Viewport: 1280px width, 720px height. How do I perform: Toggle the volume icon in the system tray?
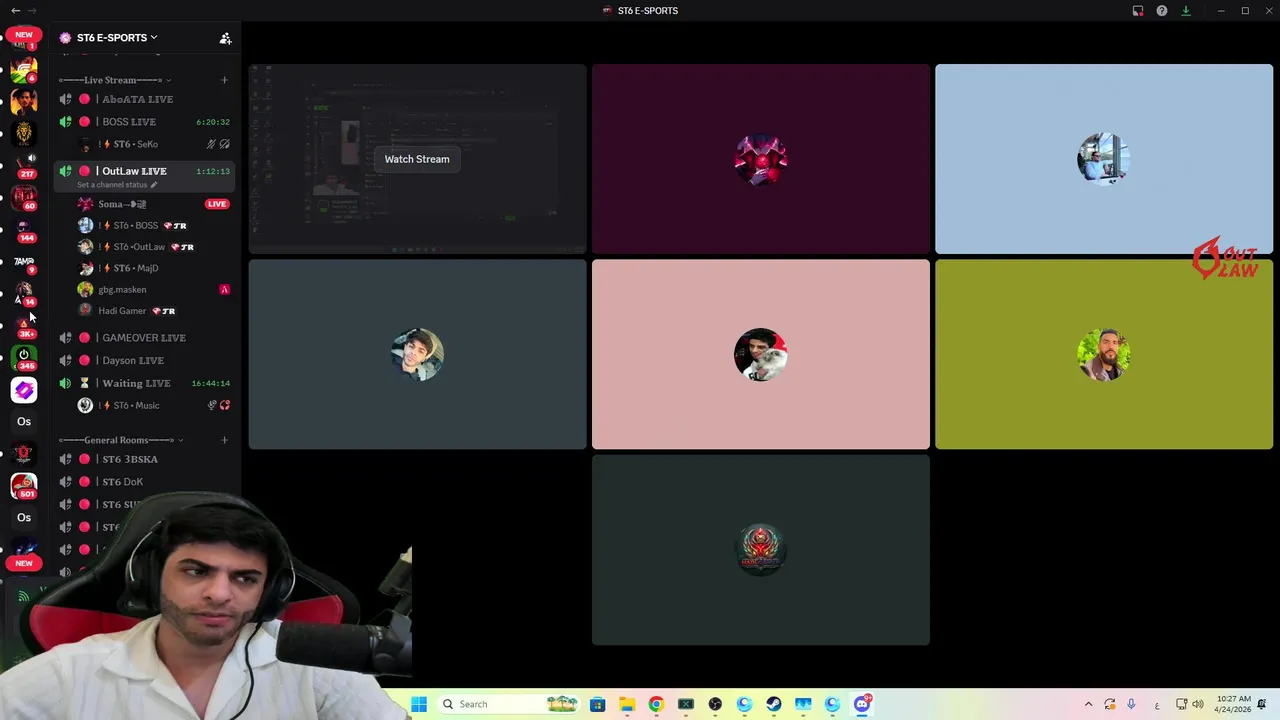pos(1198,704)
